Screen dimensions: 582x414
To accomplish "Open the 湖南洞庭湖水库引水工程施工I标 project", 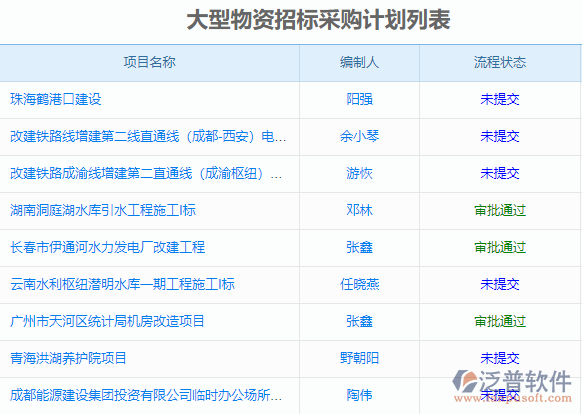I will pyautogui.click(x=103, y=210).
